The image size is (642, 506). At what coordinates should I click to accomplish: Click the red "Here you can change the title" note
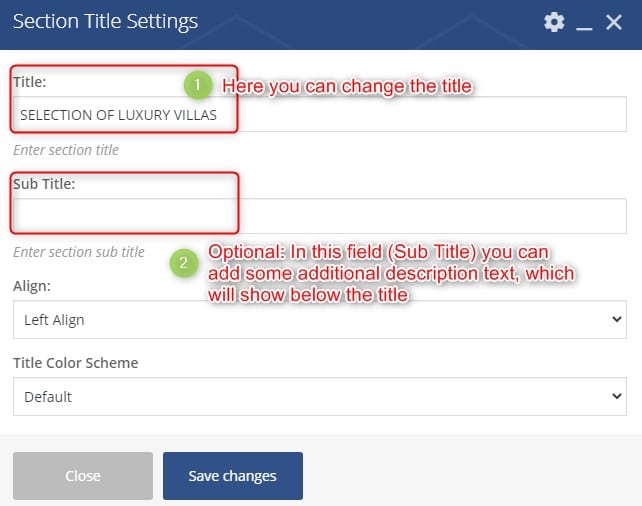346,87
